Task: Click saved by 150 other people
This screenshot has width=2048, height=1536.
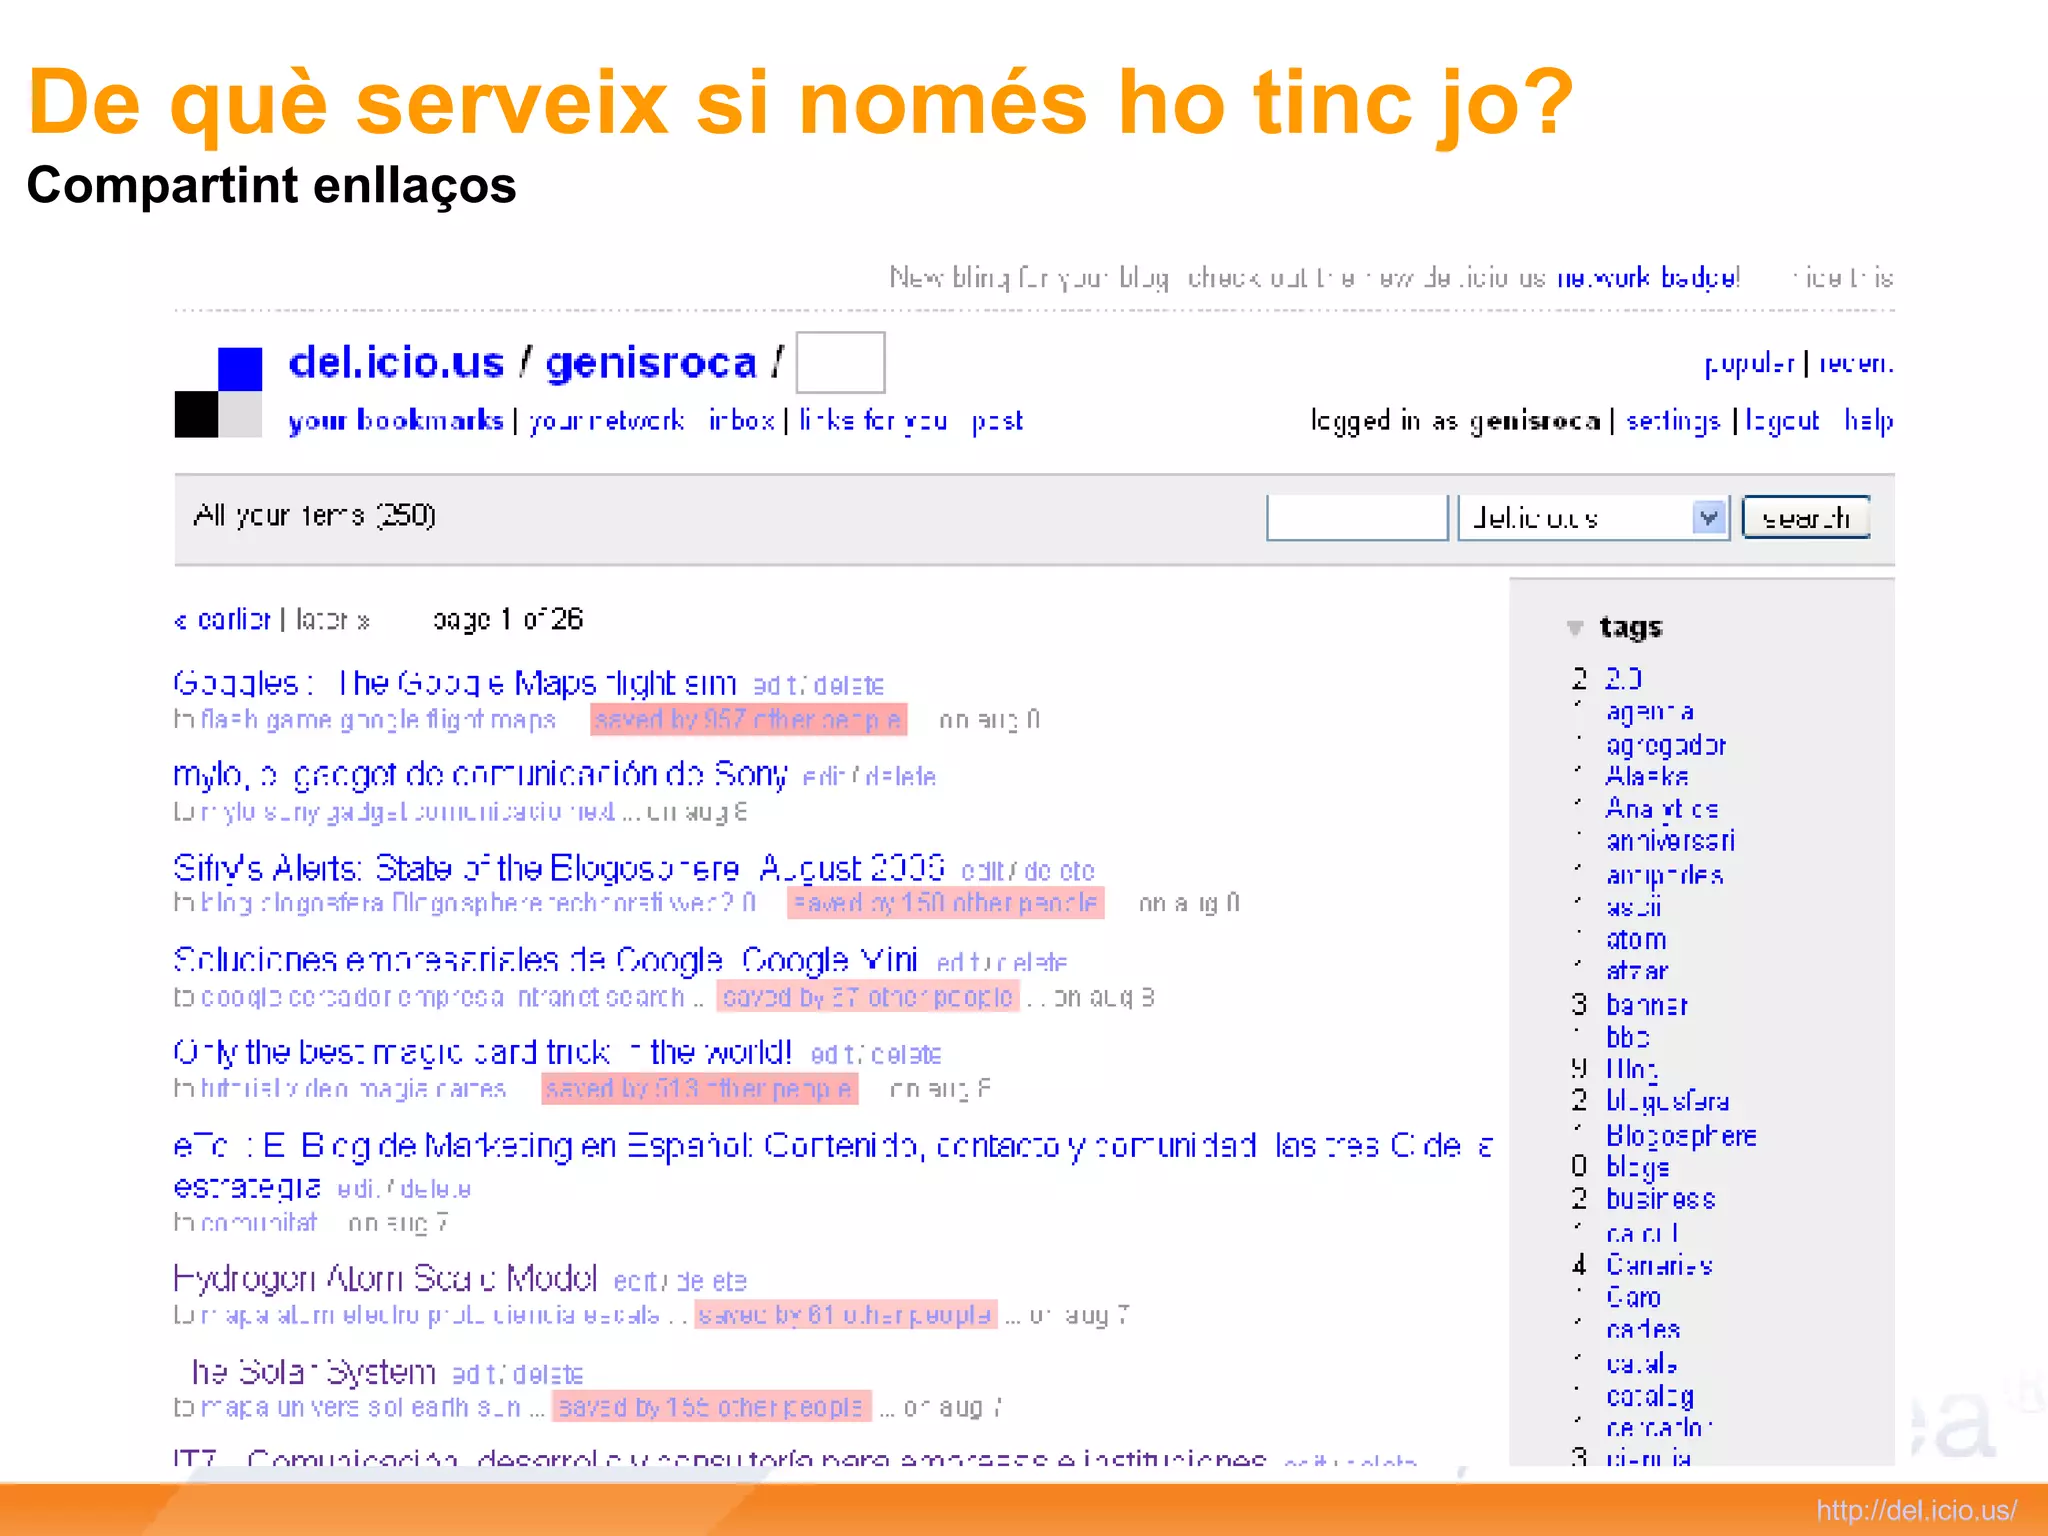Action: click(x=945, y=903)
